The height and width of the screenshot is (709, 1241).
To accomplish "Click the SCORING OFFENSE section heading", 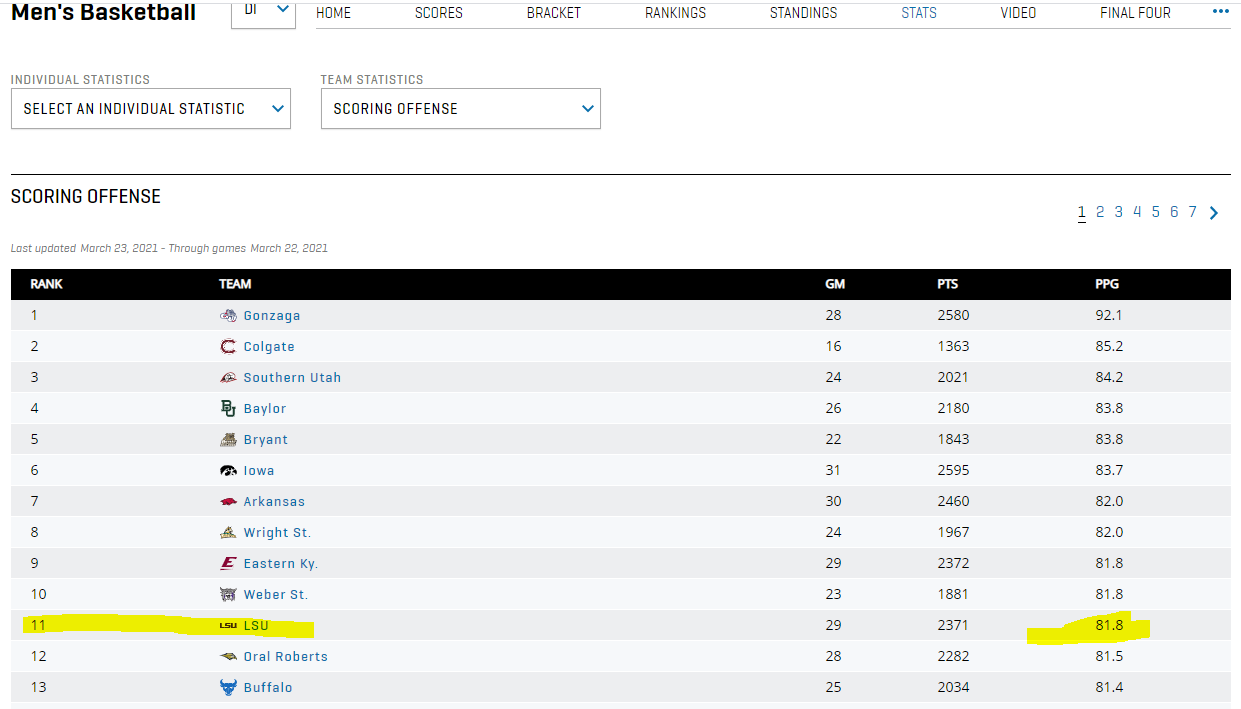I will tap(86, 196).
